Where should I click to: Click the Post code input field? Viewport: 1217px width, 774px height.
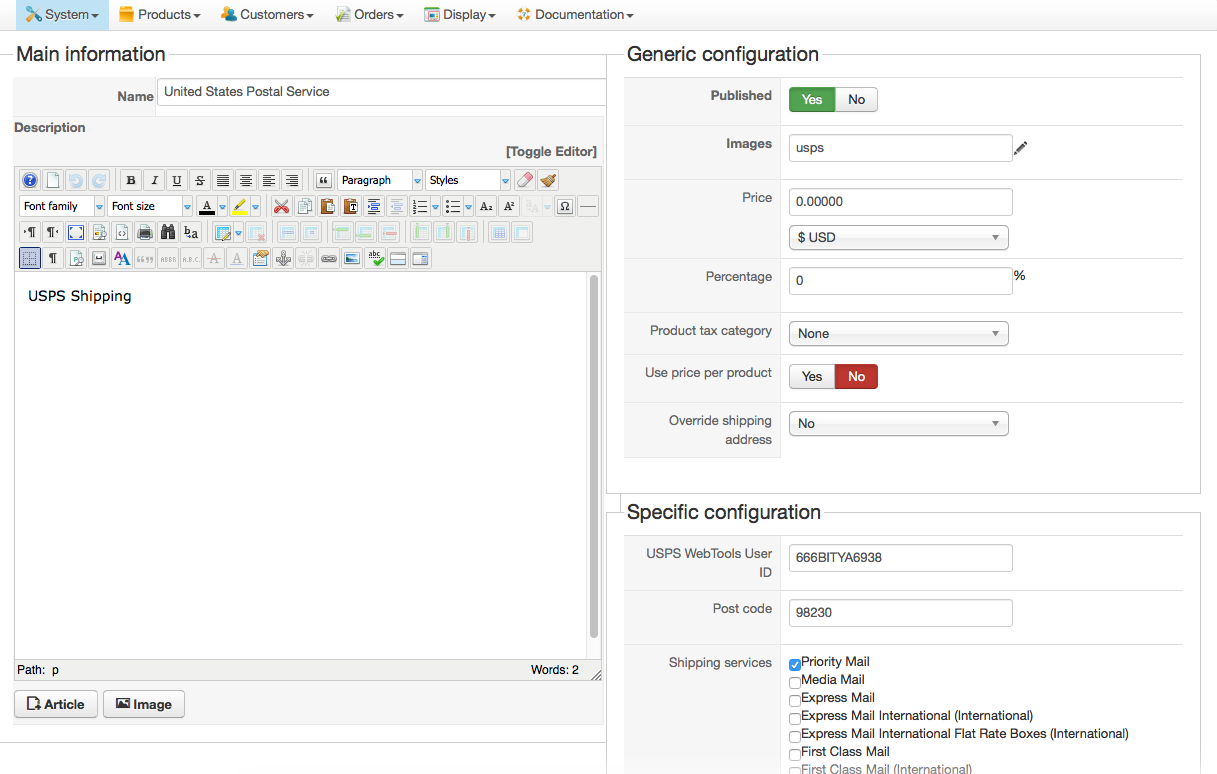[x=901, y=613]
